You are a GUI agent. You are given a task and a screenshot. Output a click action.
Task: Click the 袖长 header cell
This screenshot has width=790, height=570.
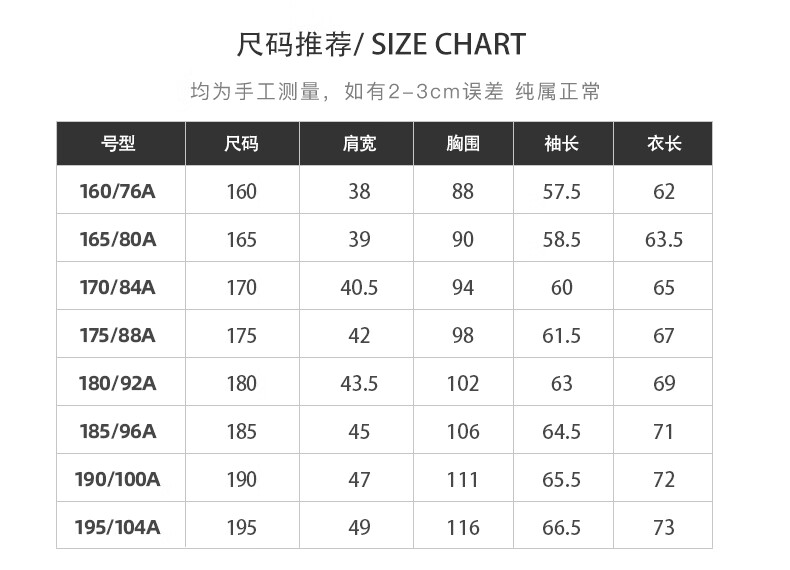click(x=563, y=144)
